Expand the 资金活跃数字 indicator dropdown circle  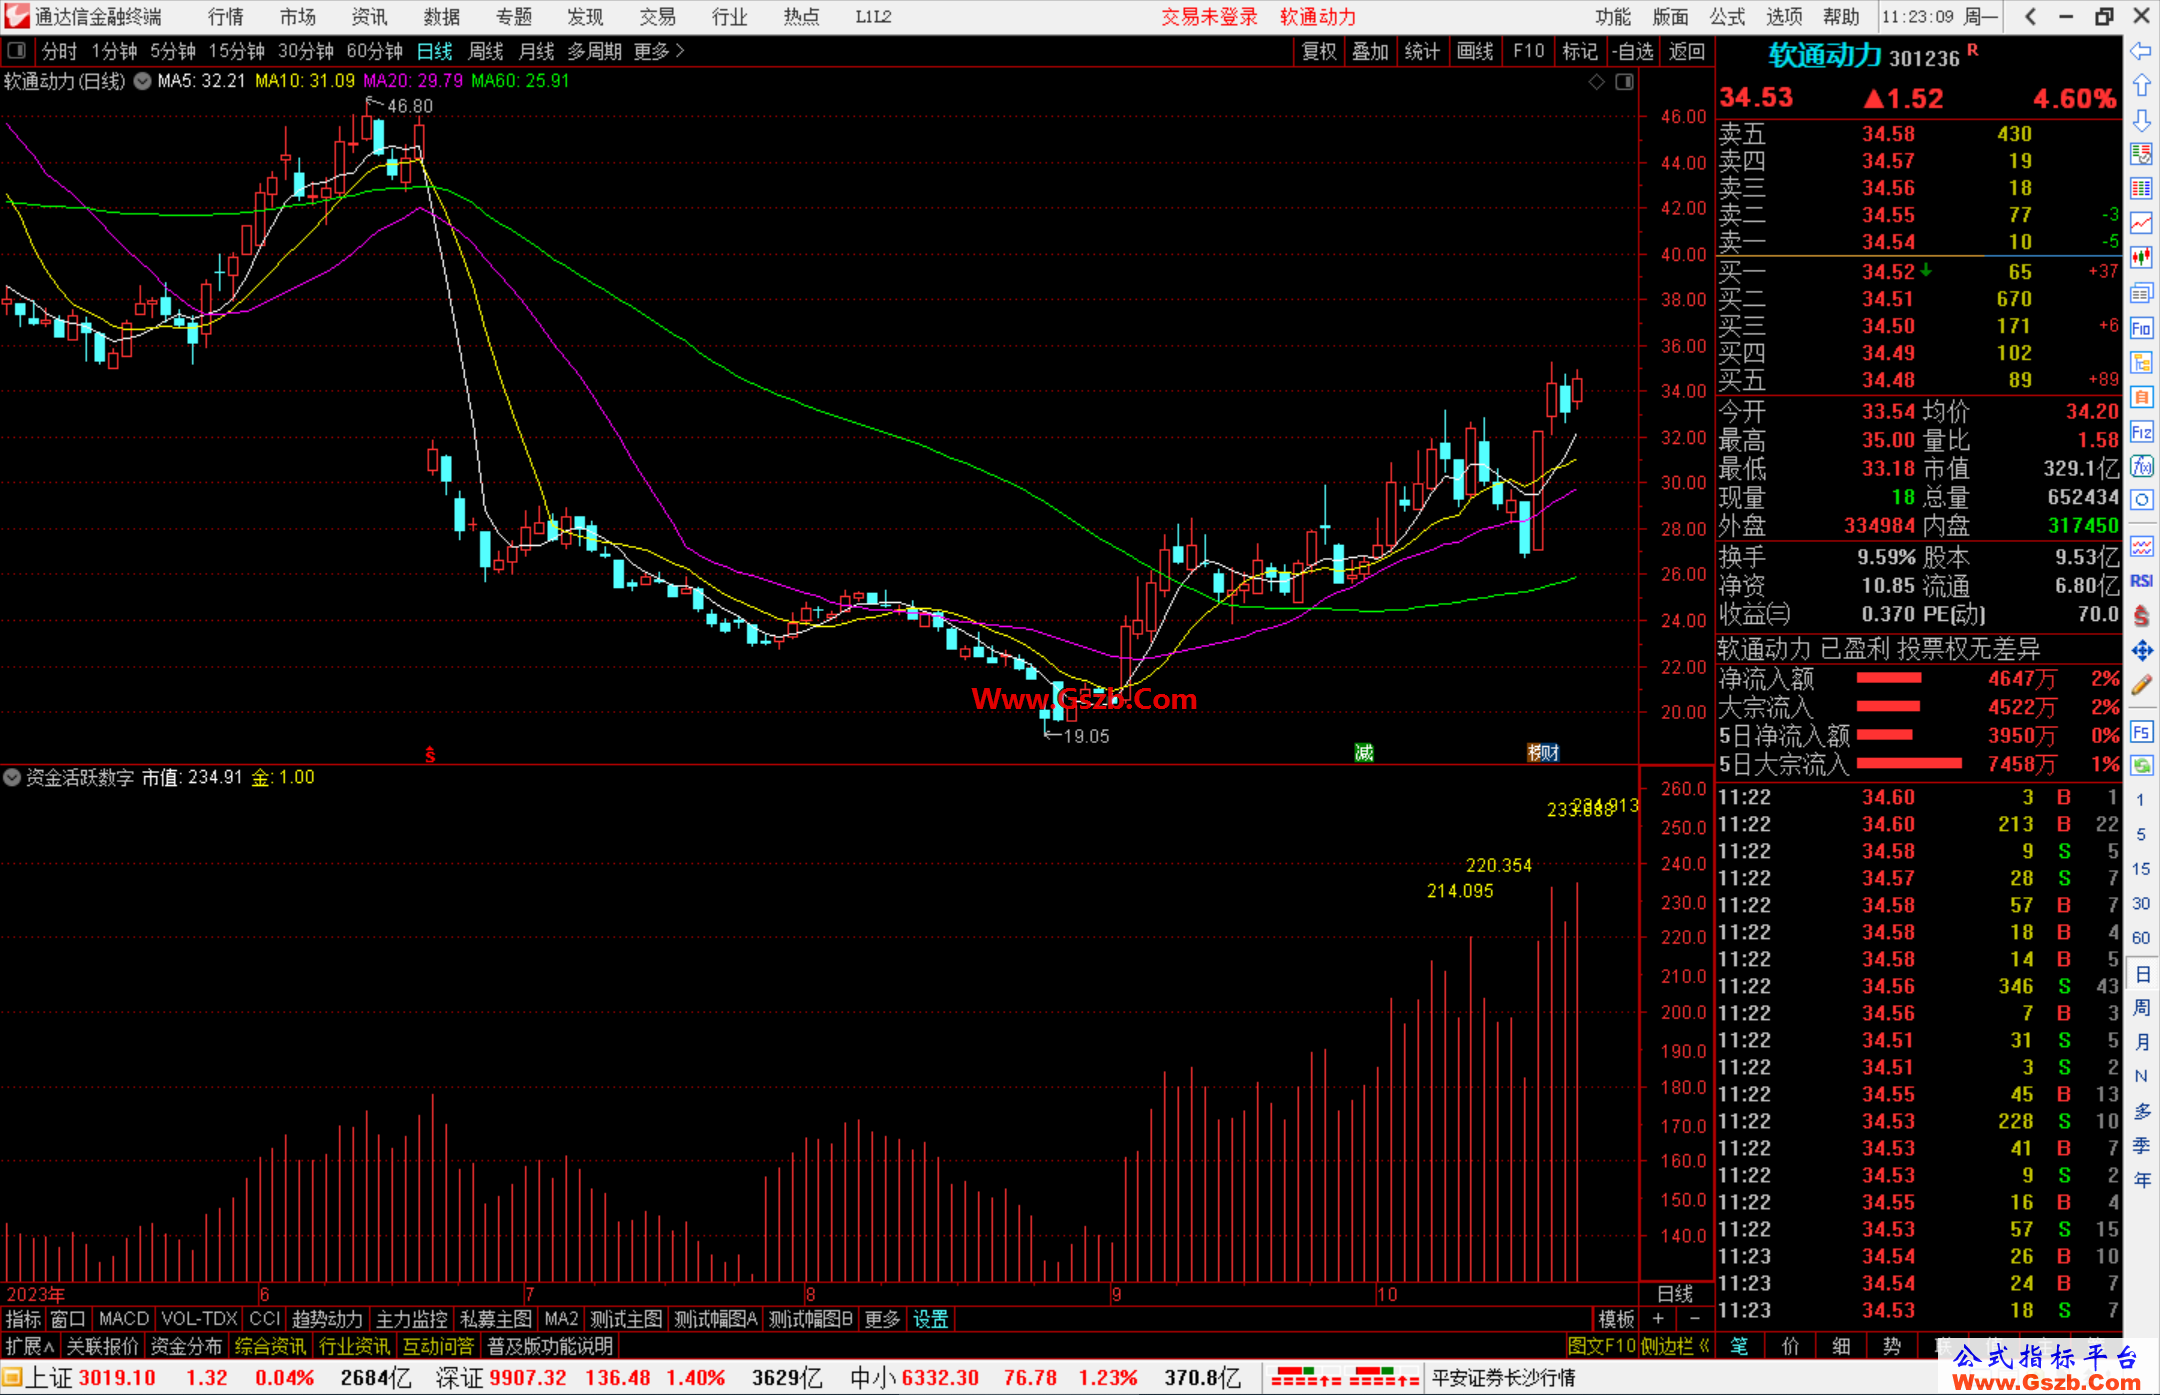click(x=12, y=777)
